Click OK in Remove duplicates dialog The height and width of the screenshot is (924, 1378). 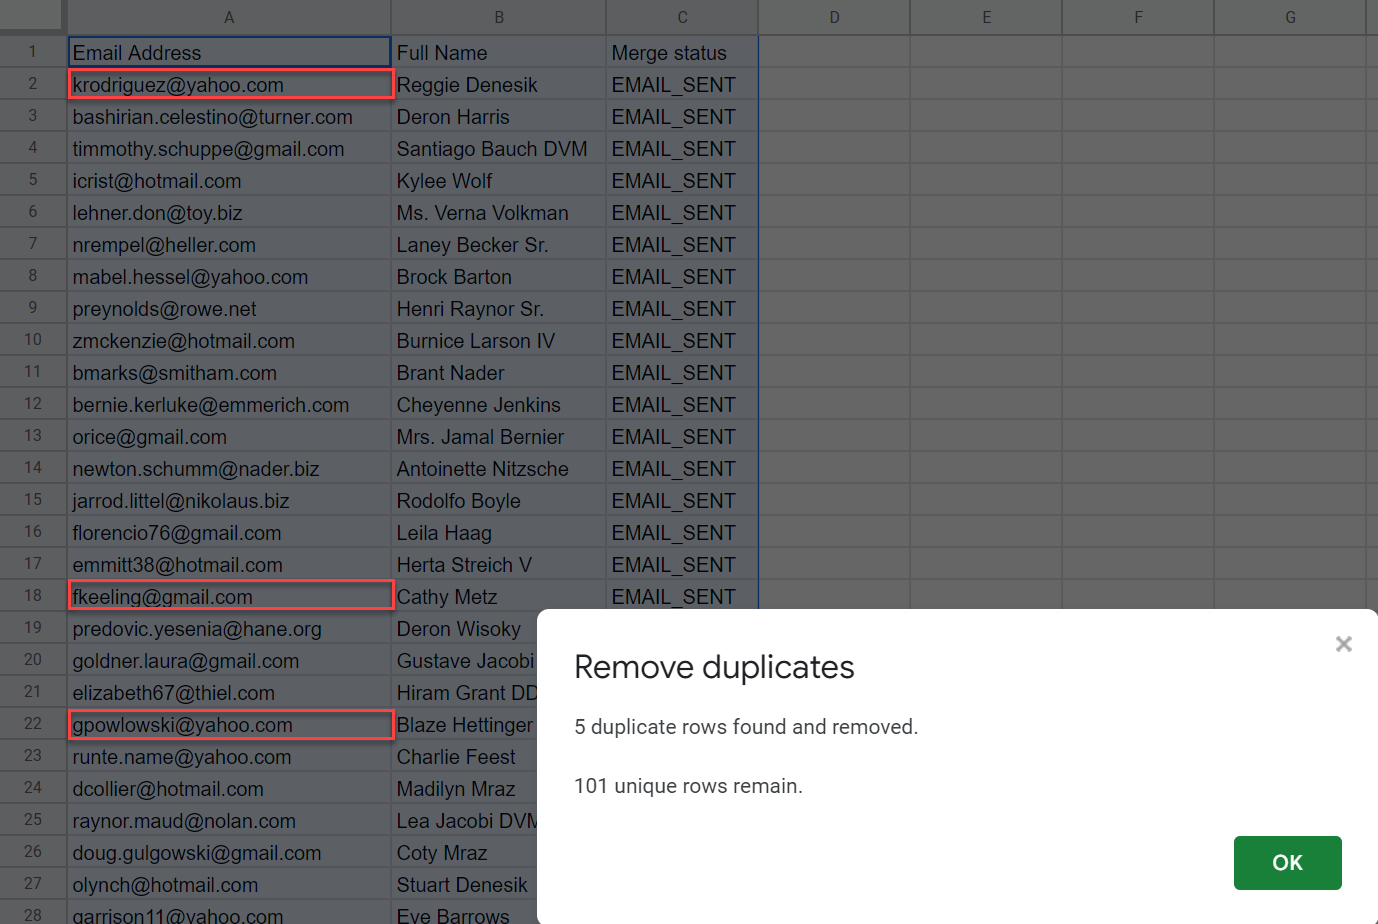coord(1287,862)
